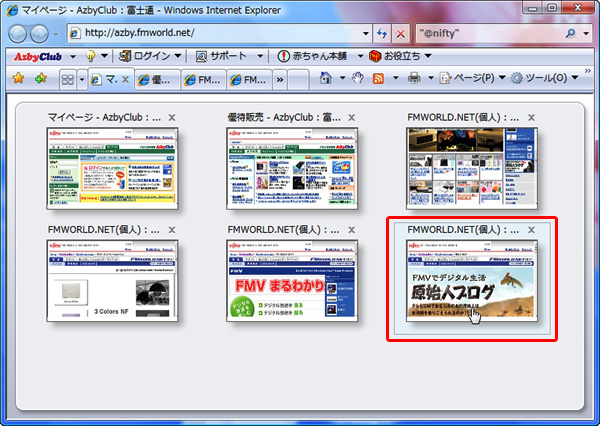Click the Add to Favorites icon

[40, 78]
